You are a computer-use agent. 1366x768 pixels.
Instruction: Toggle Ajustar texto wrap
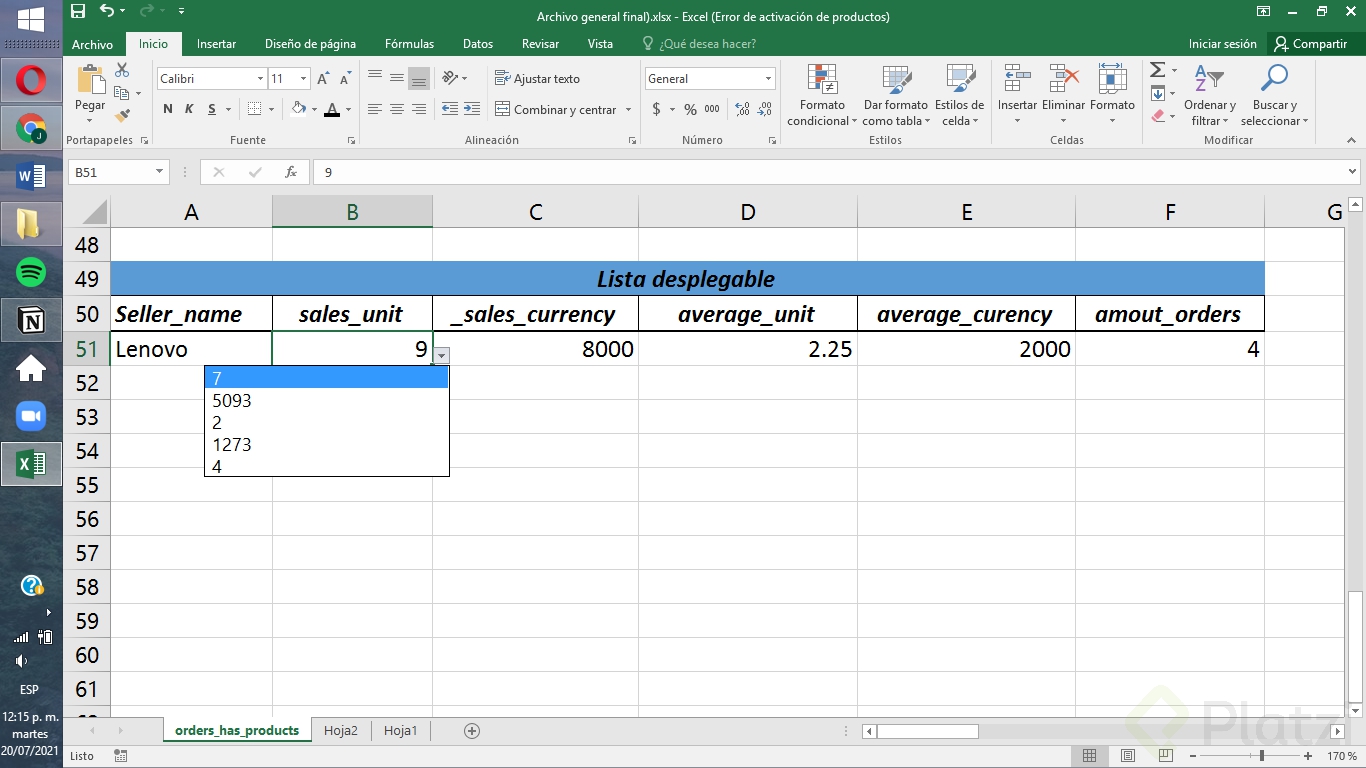(537, 79)
